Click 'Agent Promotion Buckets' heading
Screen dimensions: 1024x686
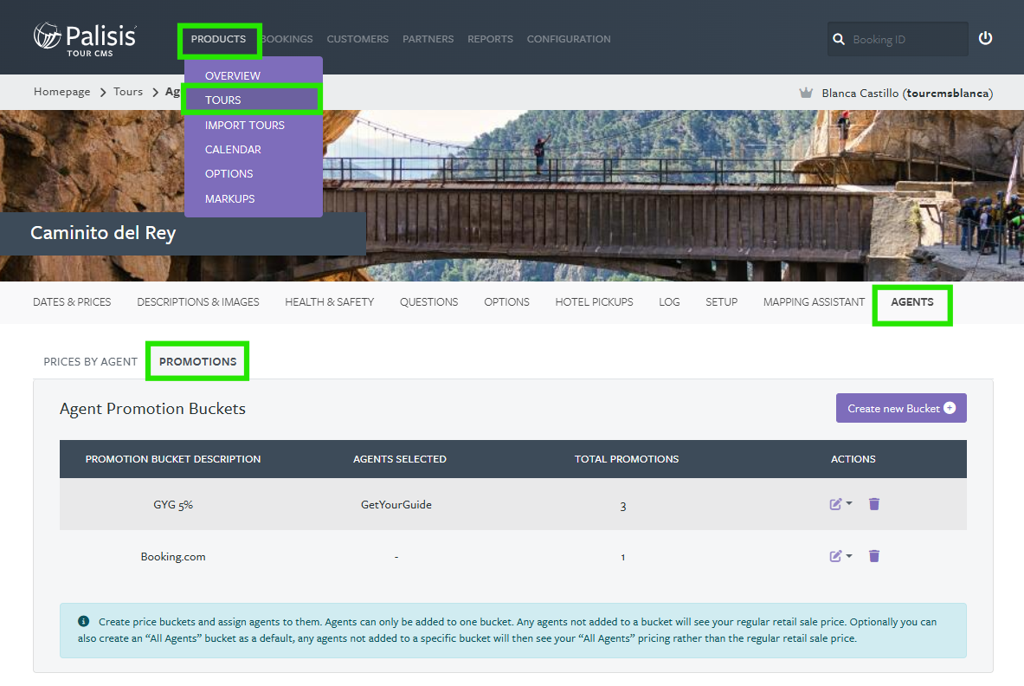153,408
